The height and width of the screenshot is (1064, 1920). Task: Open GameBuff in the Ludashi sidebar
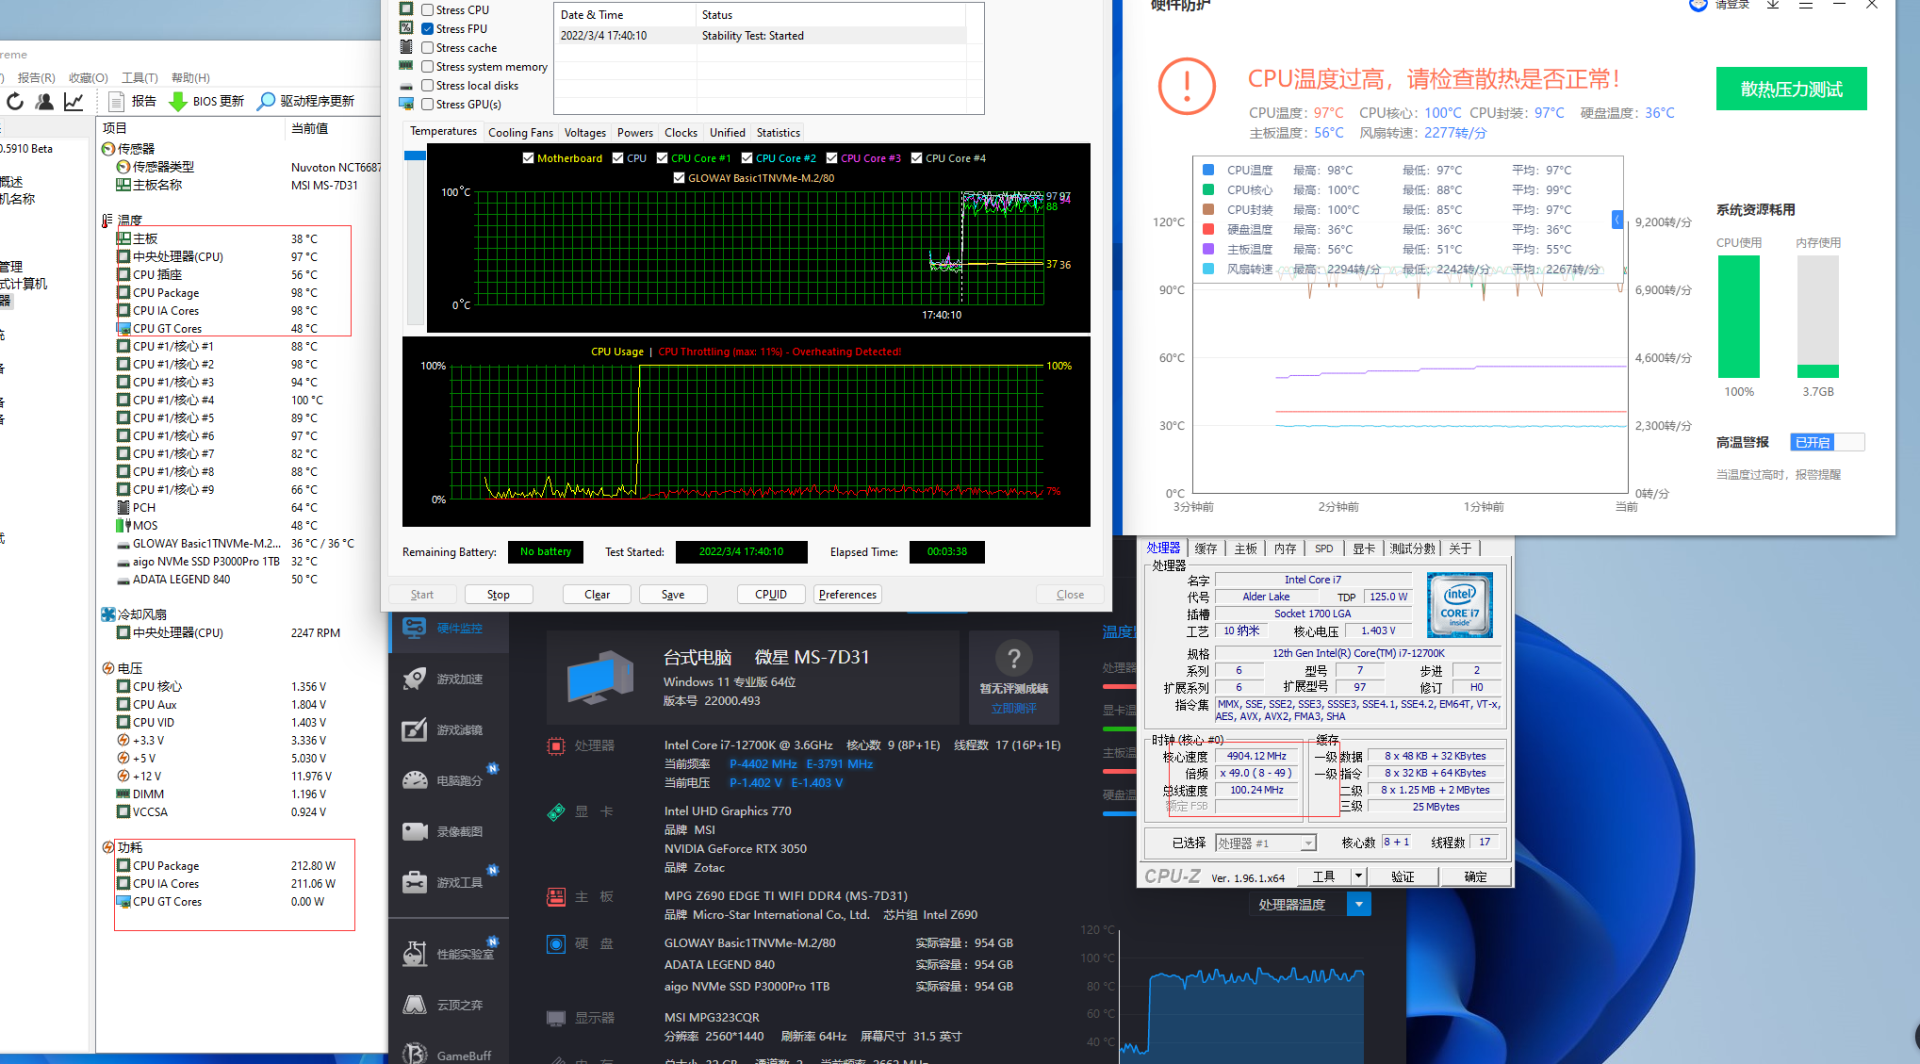[x=448, y=1055]
